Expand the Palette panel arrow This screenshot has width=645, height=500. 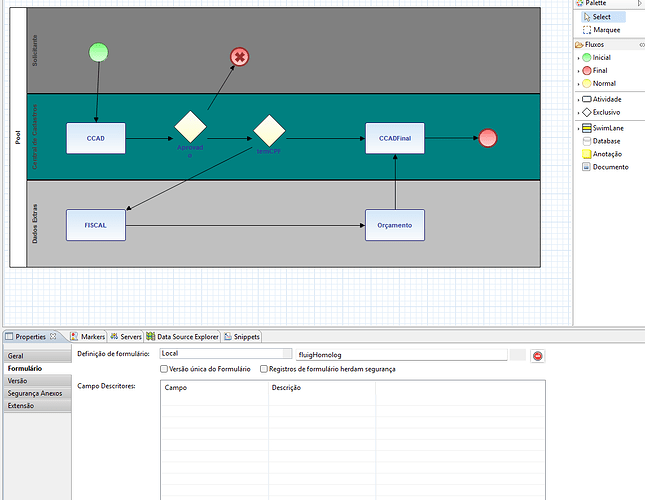(639, 4)
